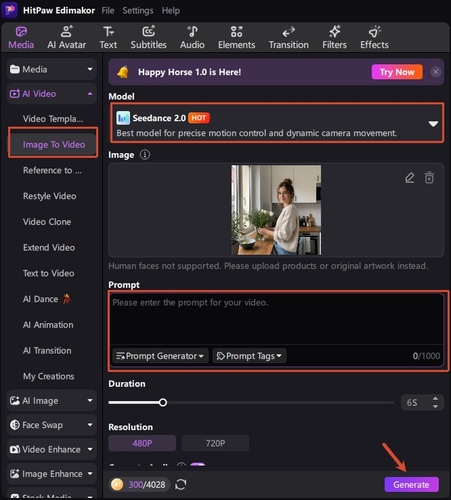This screenshot has width=451, height=500.
Task: Open the Subtitles tab
Action: [x=148, y=37]
